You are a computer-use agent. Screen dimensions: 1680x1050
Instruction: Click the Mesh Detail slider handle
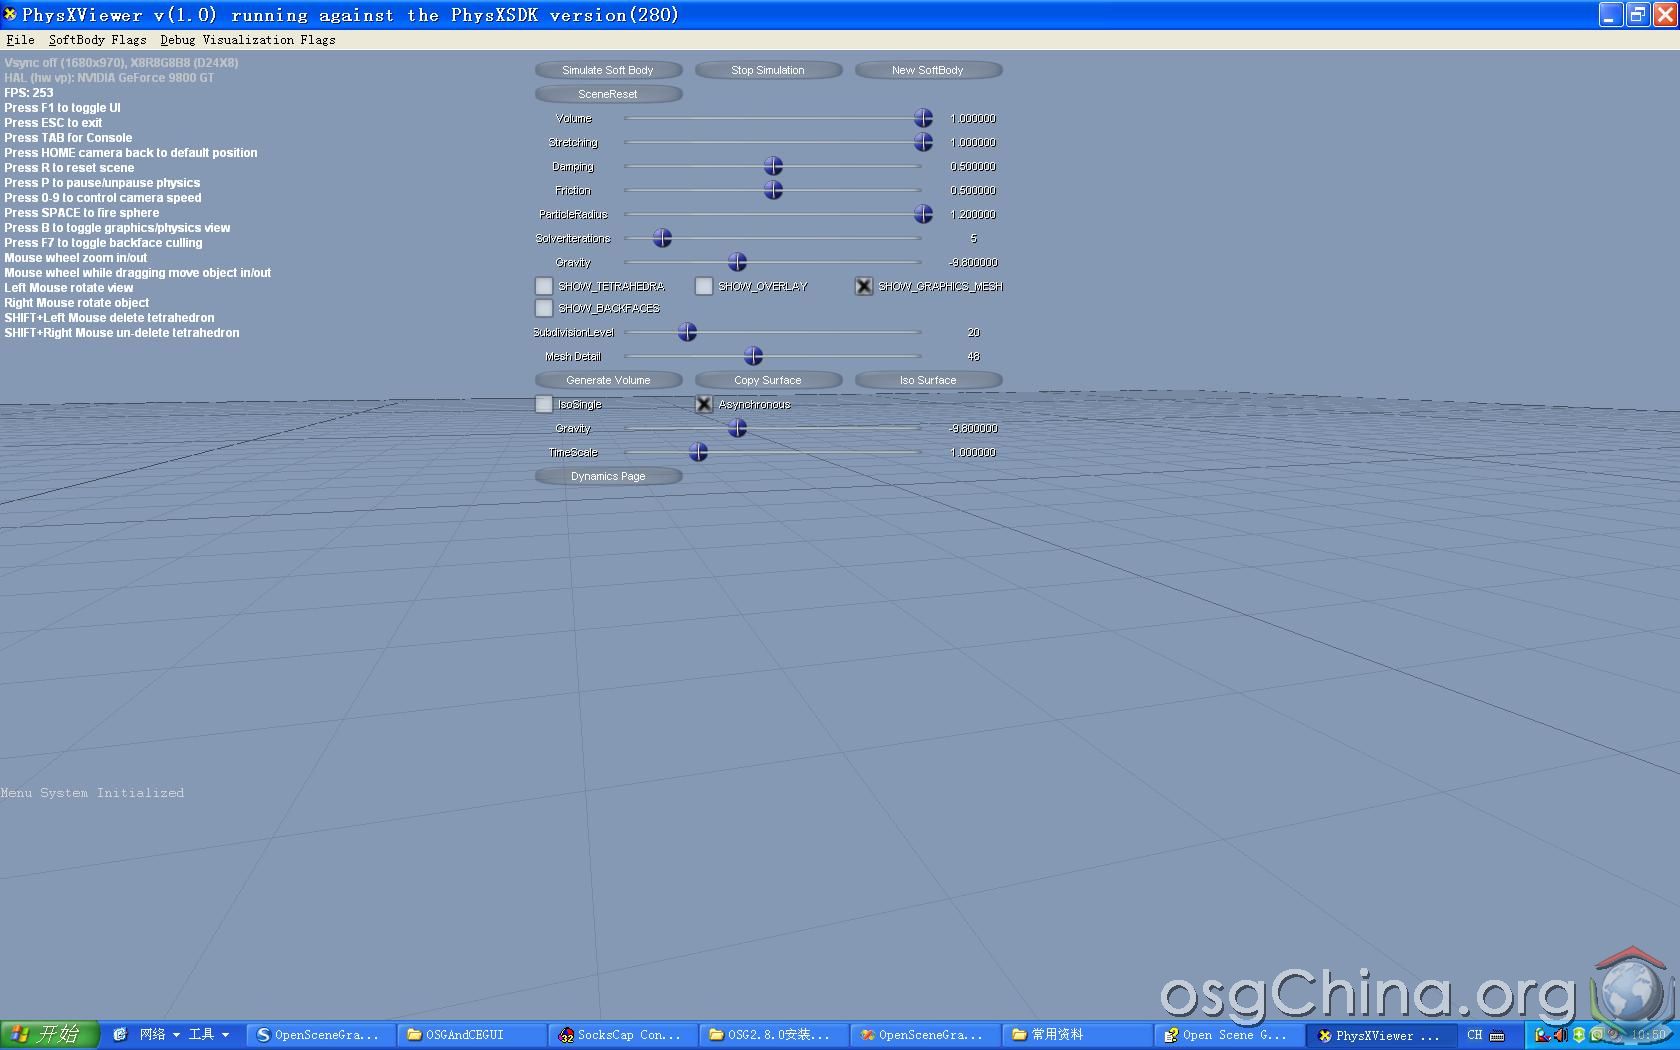click(753, 356)
